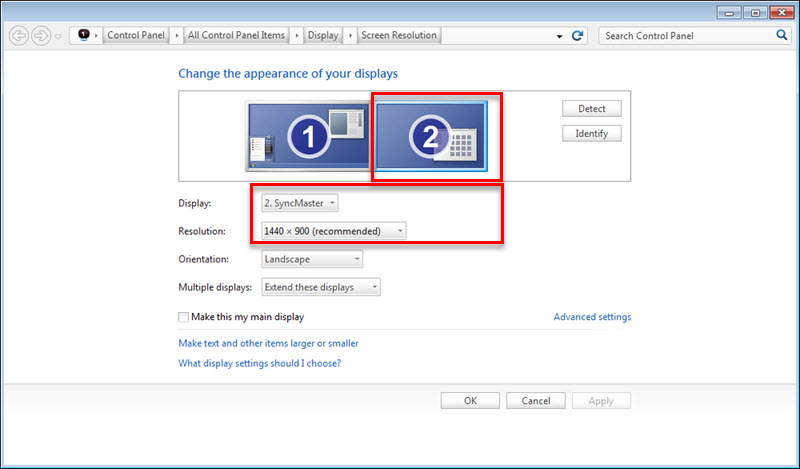
Task: Click the Detect button
Action: 592,109
